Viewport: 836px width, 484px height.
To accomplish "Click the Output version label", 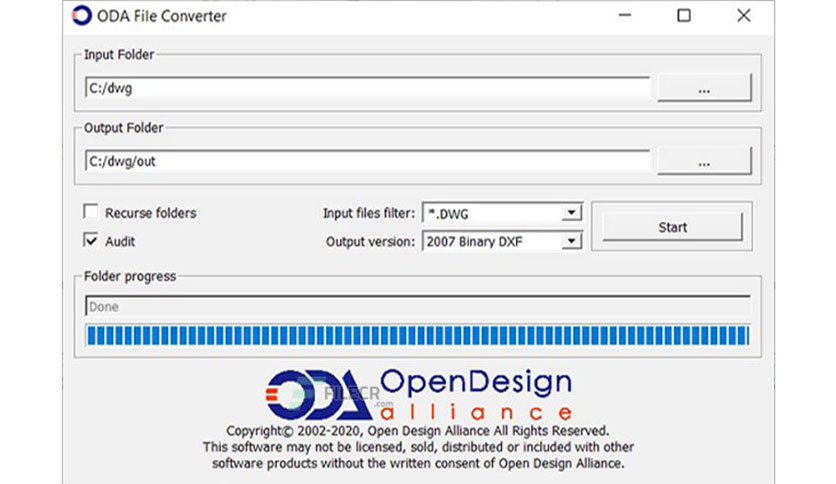I will tap(371, 241).
